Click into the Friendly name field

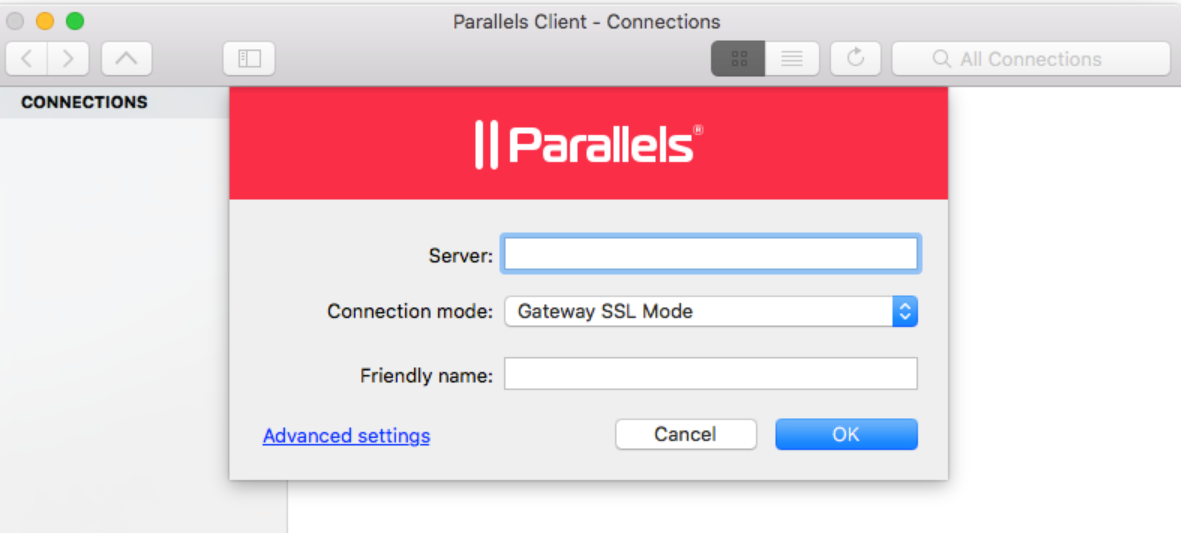click(711, 374)
